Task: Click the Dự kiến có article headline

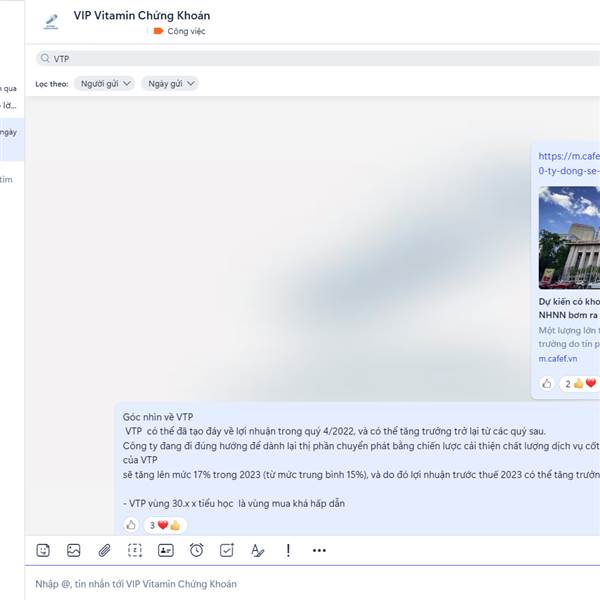Action: [569, 308]
